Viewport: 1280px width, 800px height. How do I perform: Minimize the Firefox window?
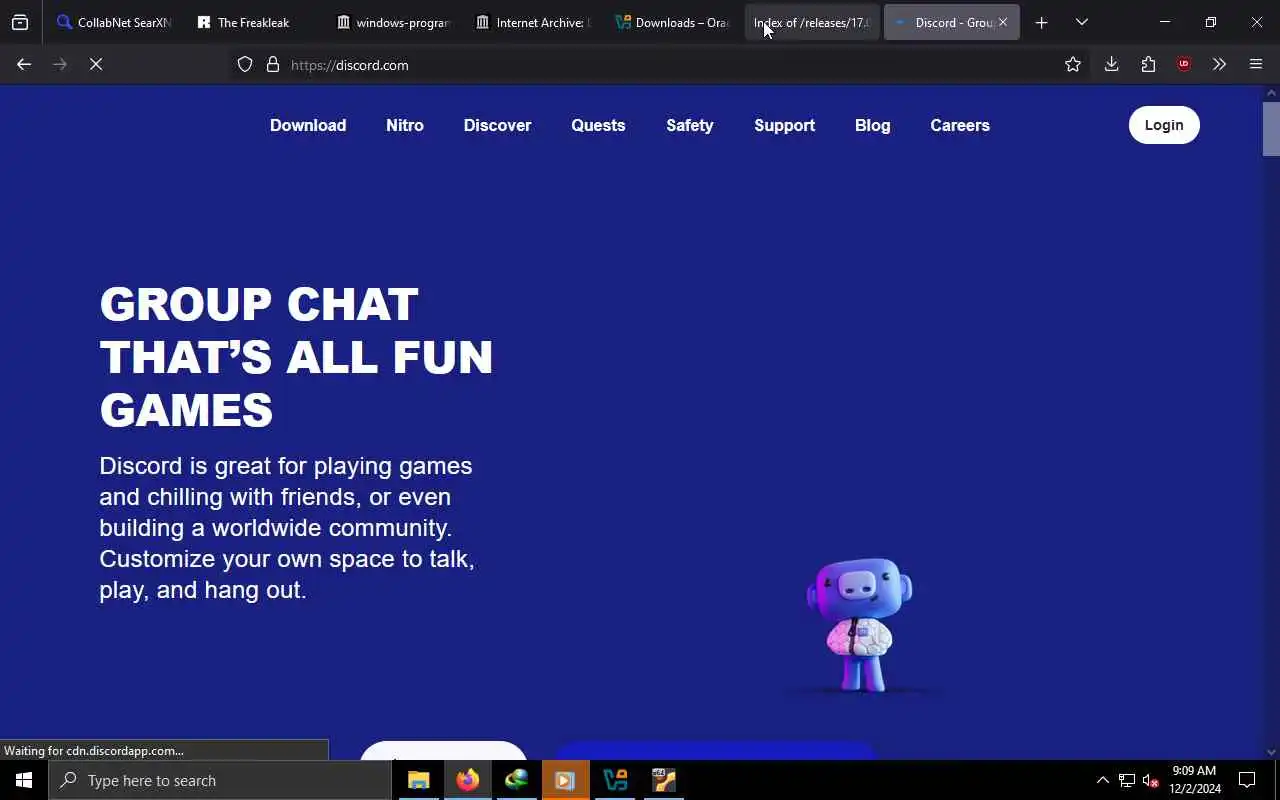[1164, 22]
